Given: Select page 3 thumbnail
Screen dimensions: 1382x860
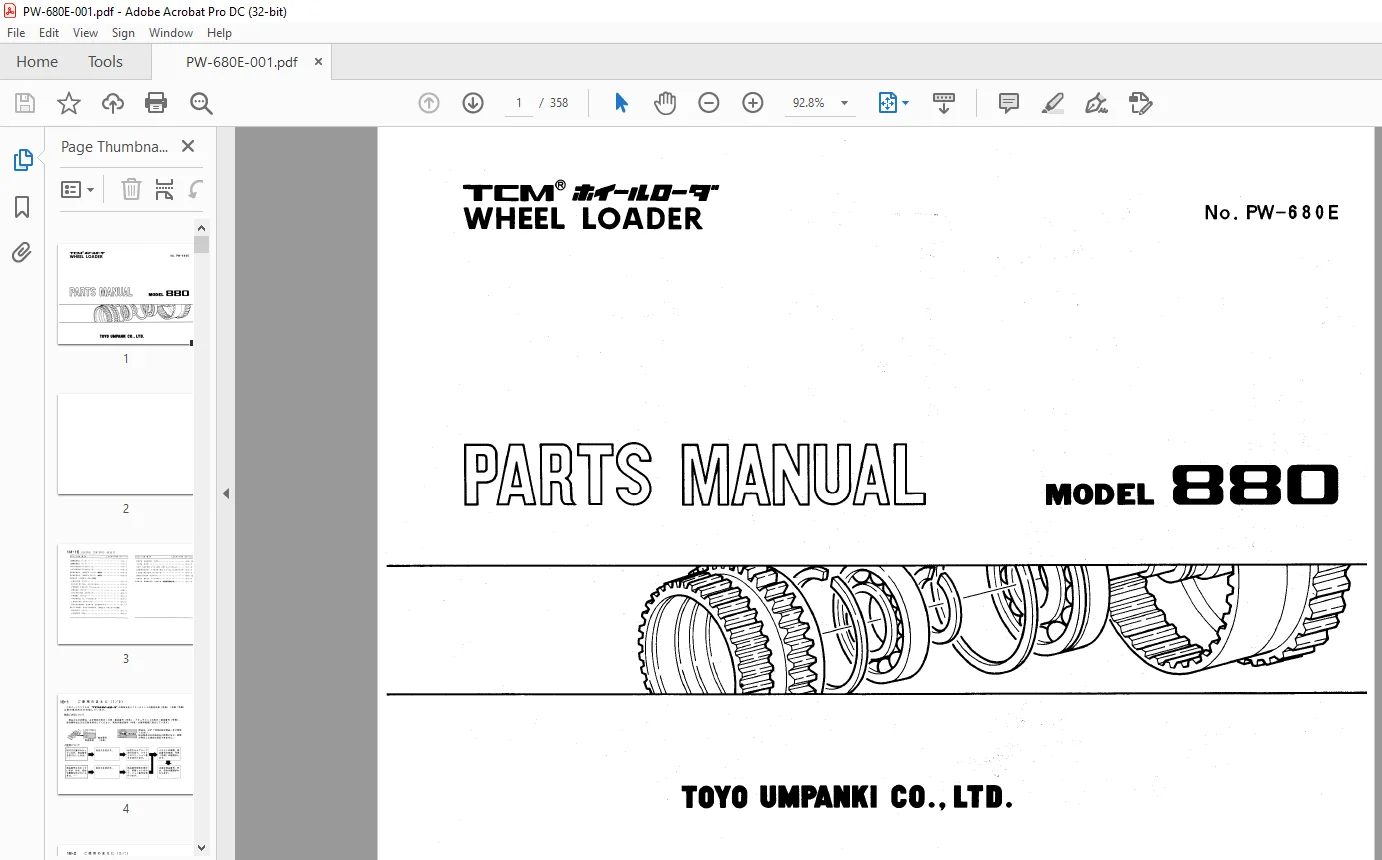Looking at the screenshot, I should [x=125, y=594].
